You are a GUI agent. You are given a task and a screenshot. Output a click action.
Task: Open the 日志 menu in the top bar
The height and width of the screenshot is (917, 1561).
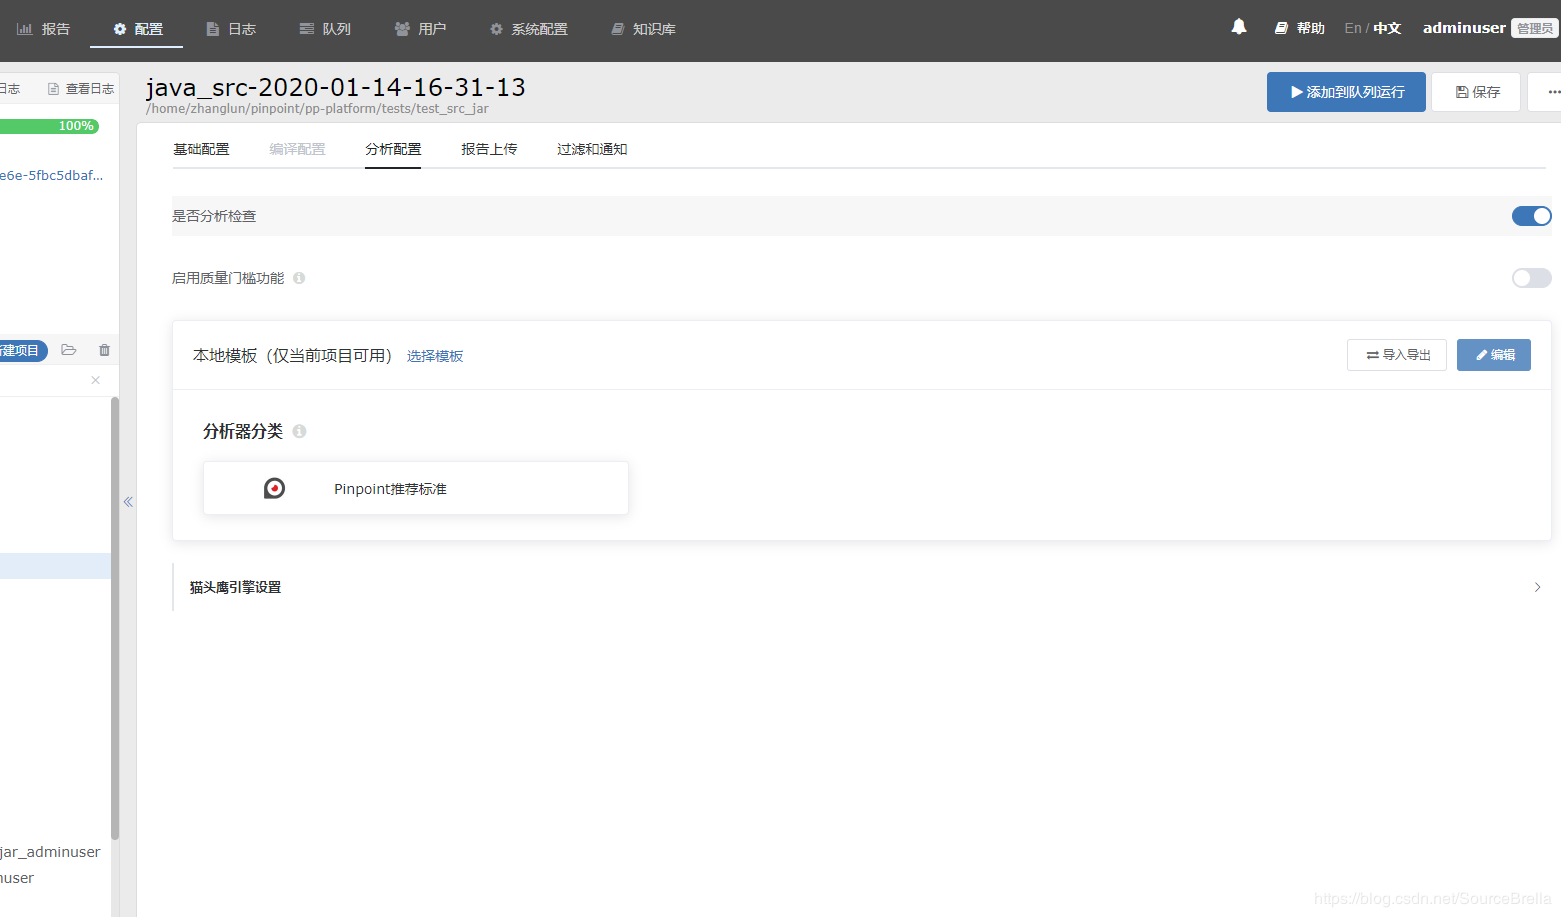(x=231, y=29)
